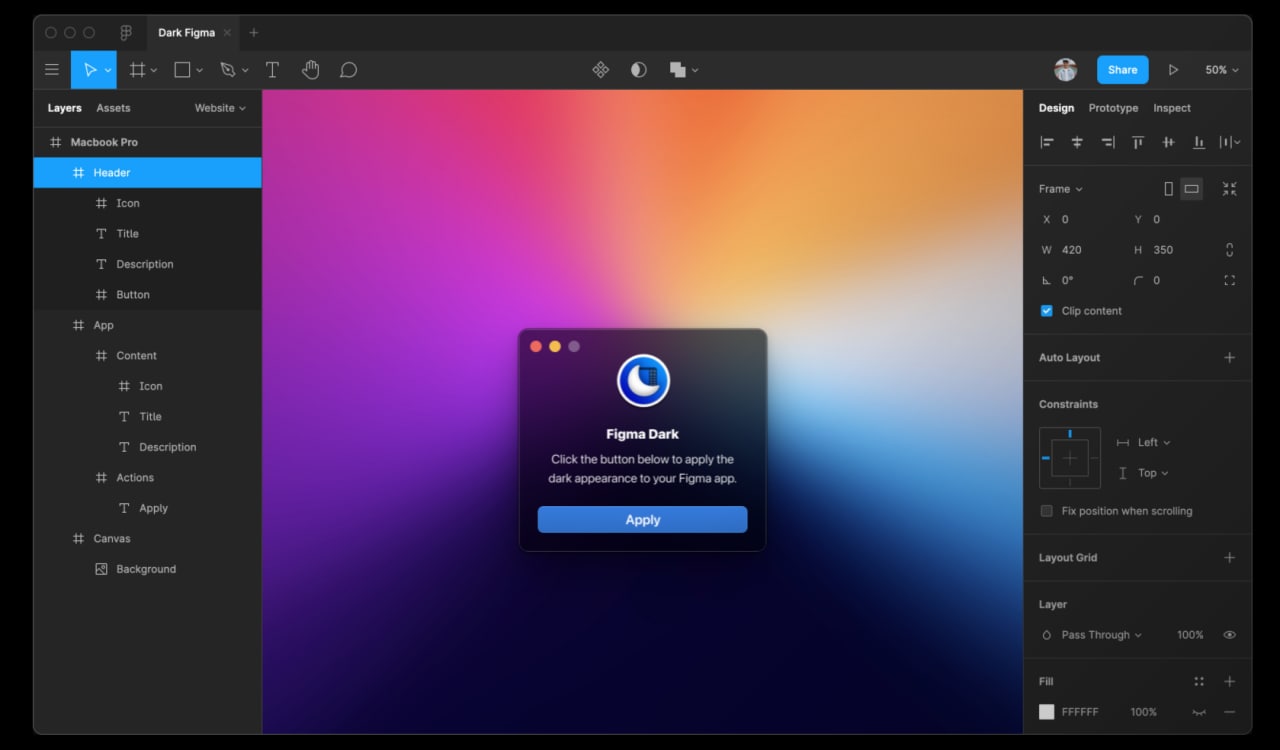Select the Pen tool

click(x=227, y=70)
